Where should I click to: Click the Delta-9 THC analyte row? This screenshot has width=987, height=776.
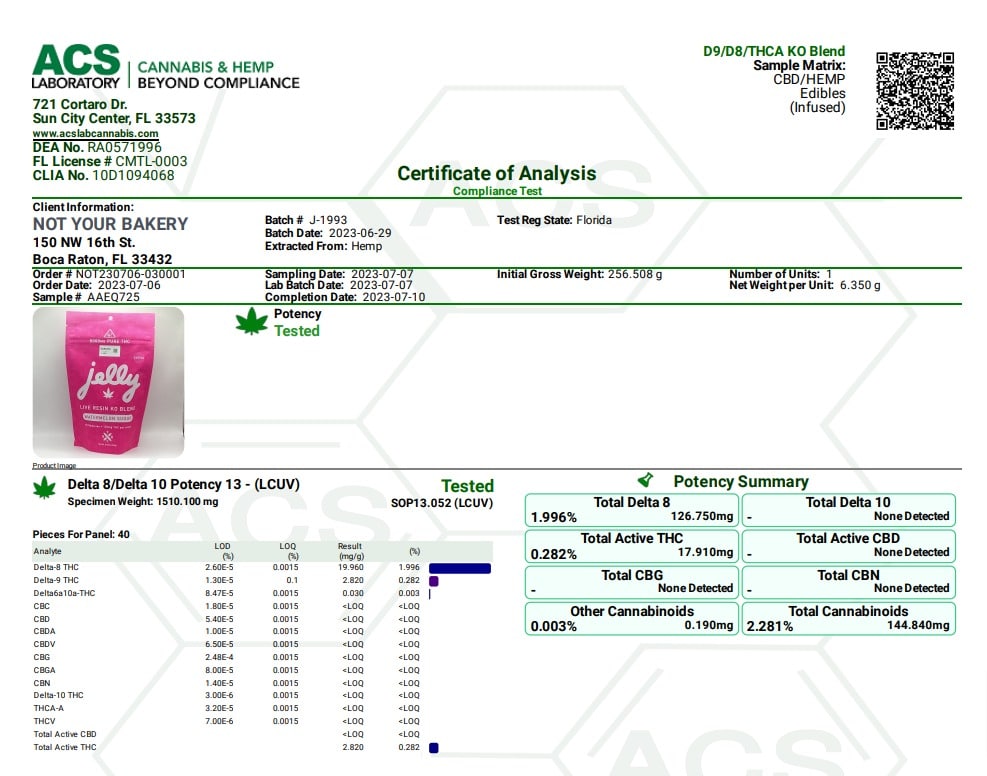coord(262,580)
